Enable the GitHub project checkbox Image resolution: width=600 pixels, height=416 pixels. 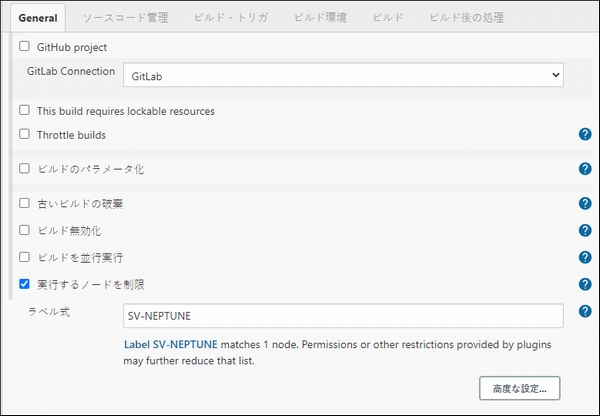coord(24,46)
